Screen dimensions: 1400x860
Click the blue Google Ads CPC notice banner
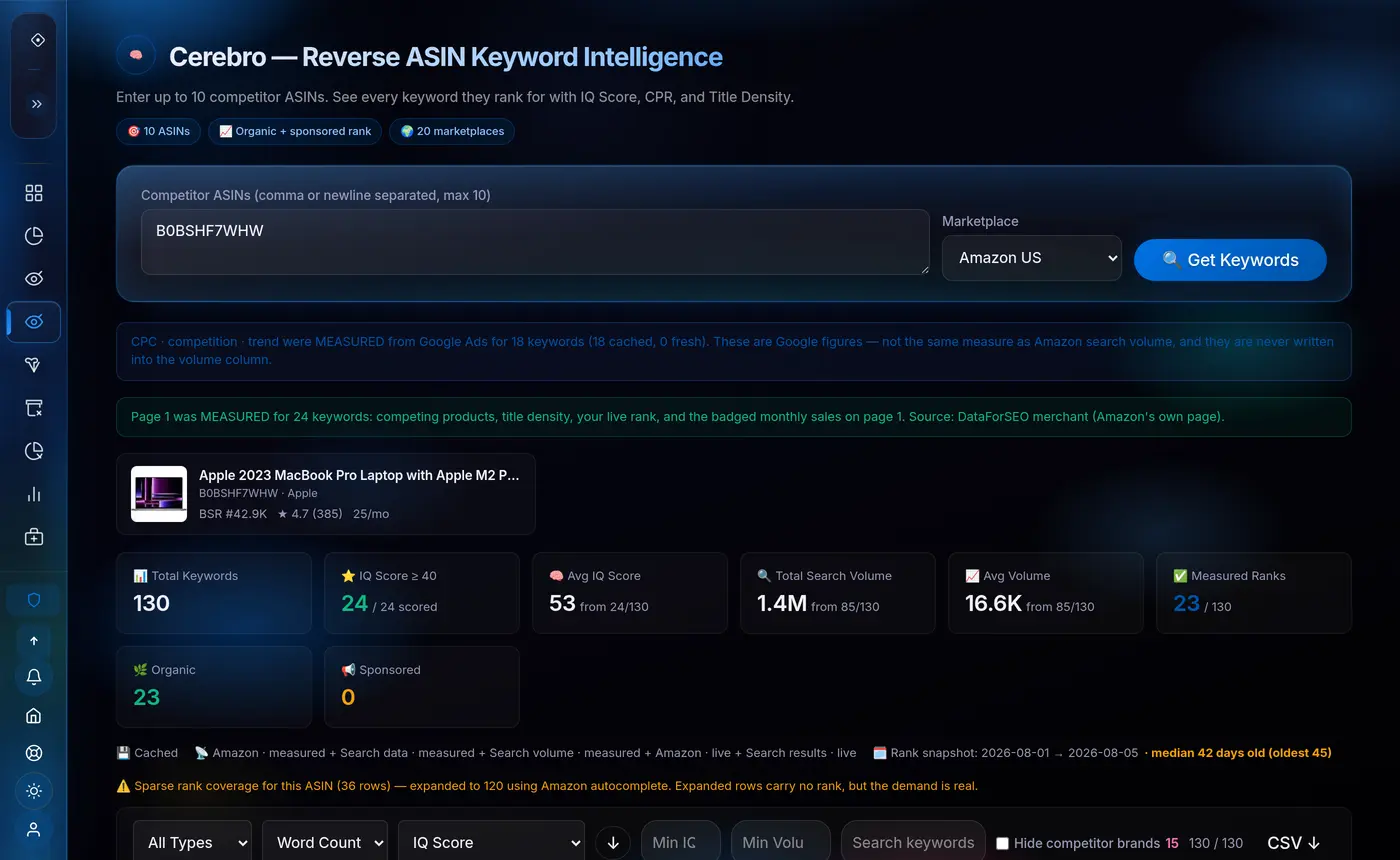point(734,351)
